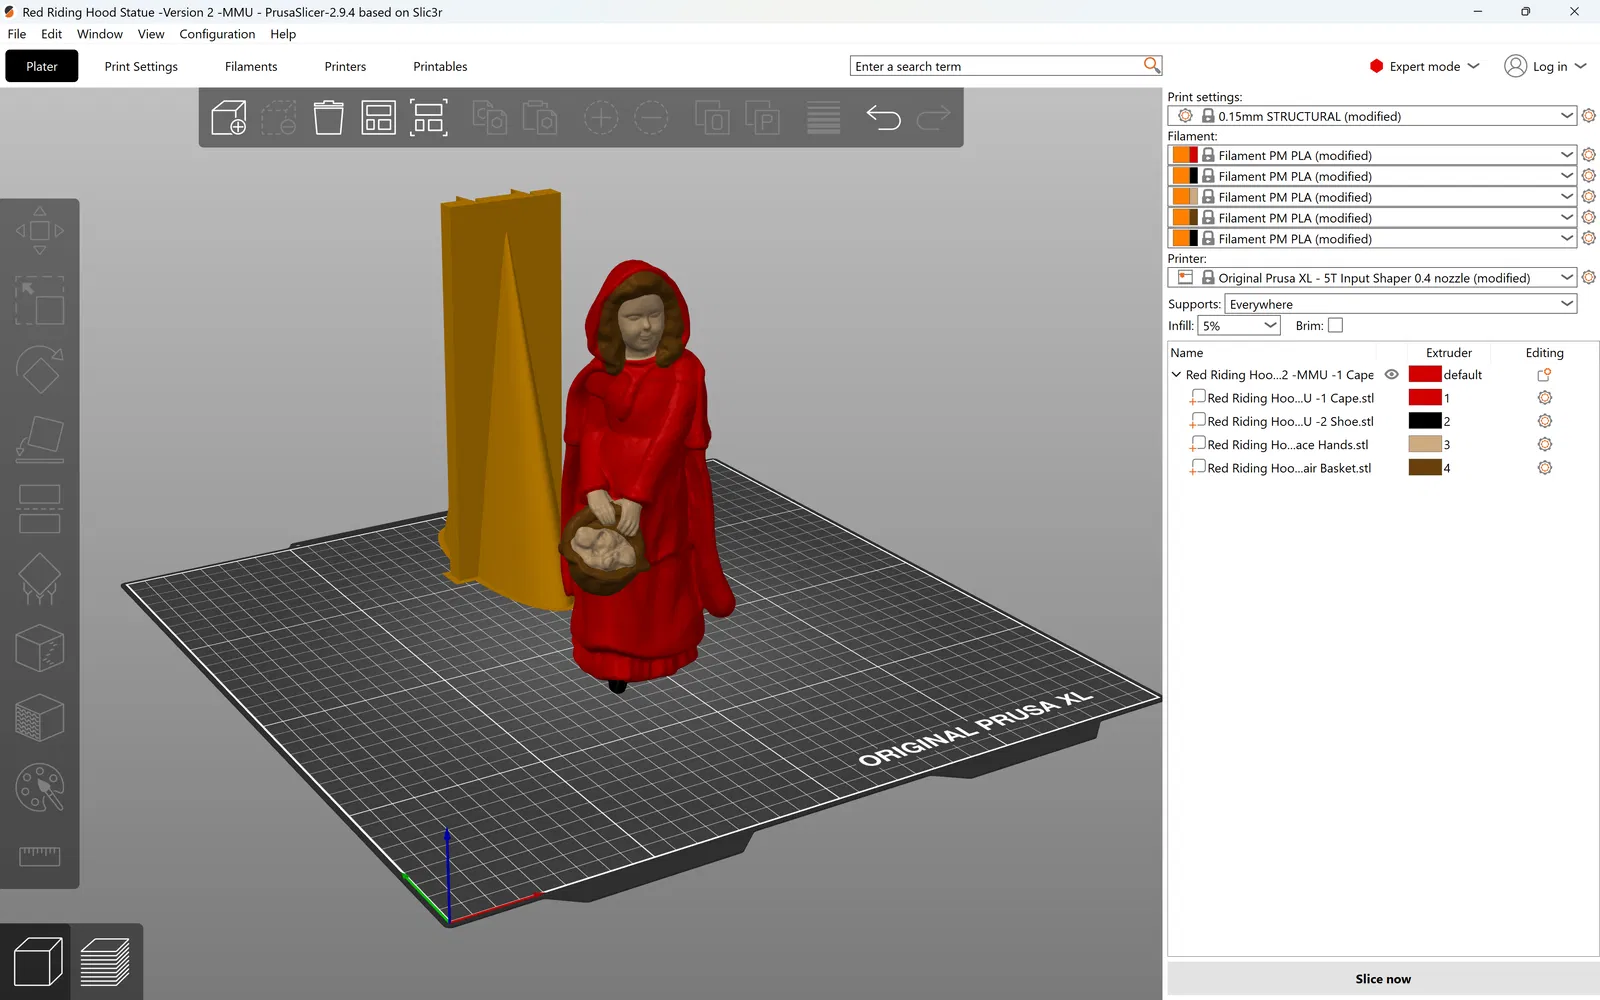Viewport: 1600px width, 1000px height.
Task: Click the Add model icon in toolbar
Action: [229, 118]
